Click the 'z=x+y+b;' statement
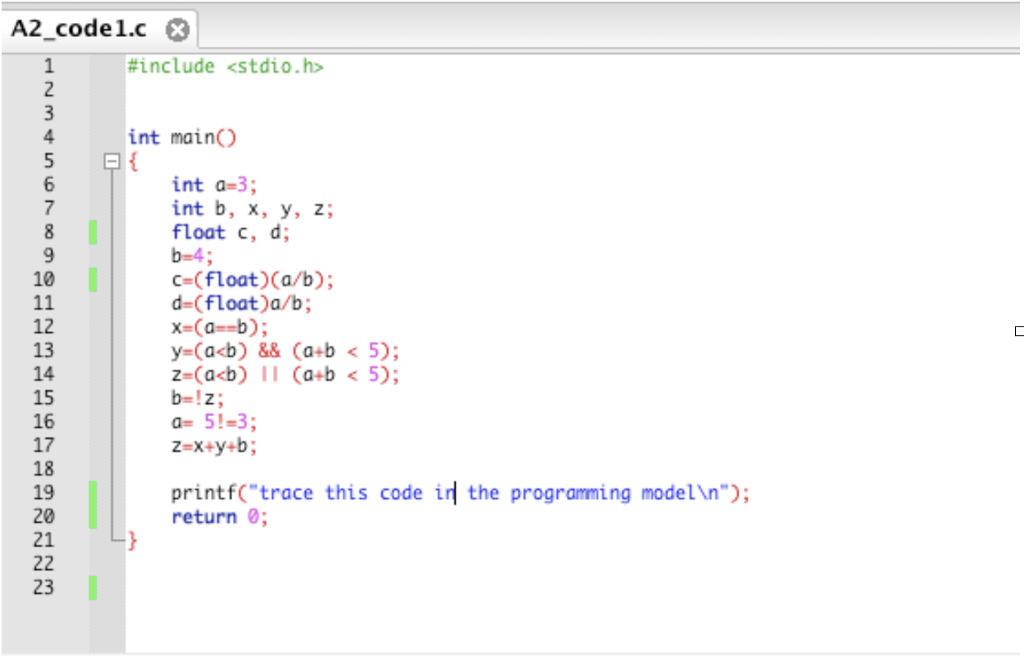The height and width of the screenshot is (656, 1024). pyautogui.click(x=214, y=446)
